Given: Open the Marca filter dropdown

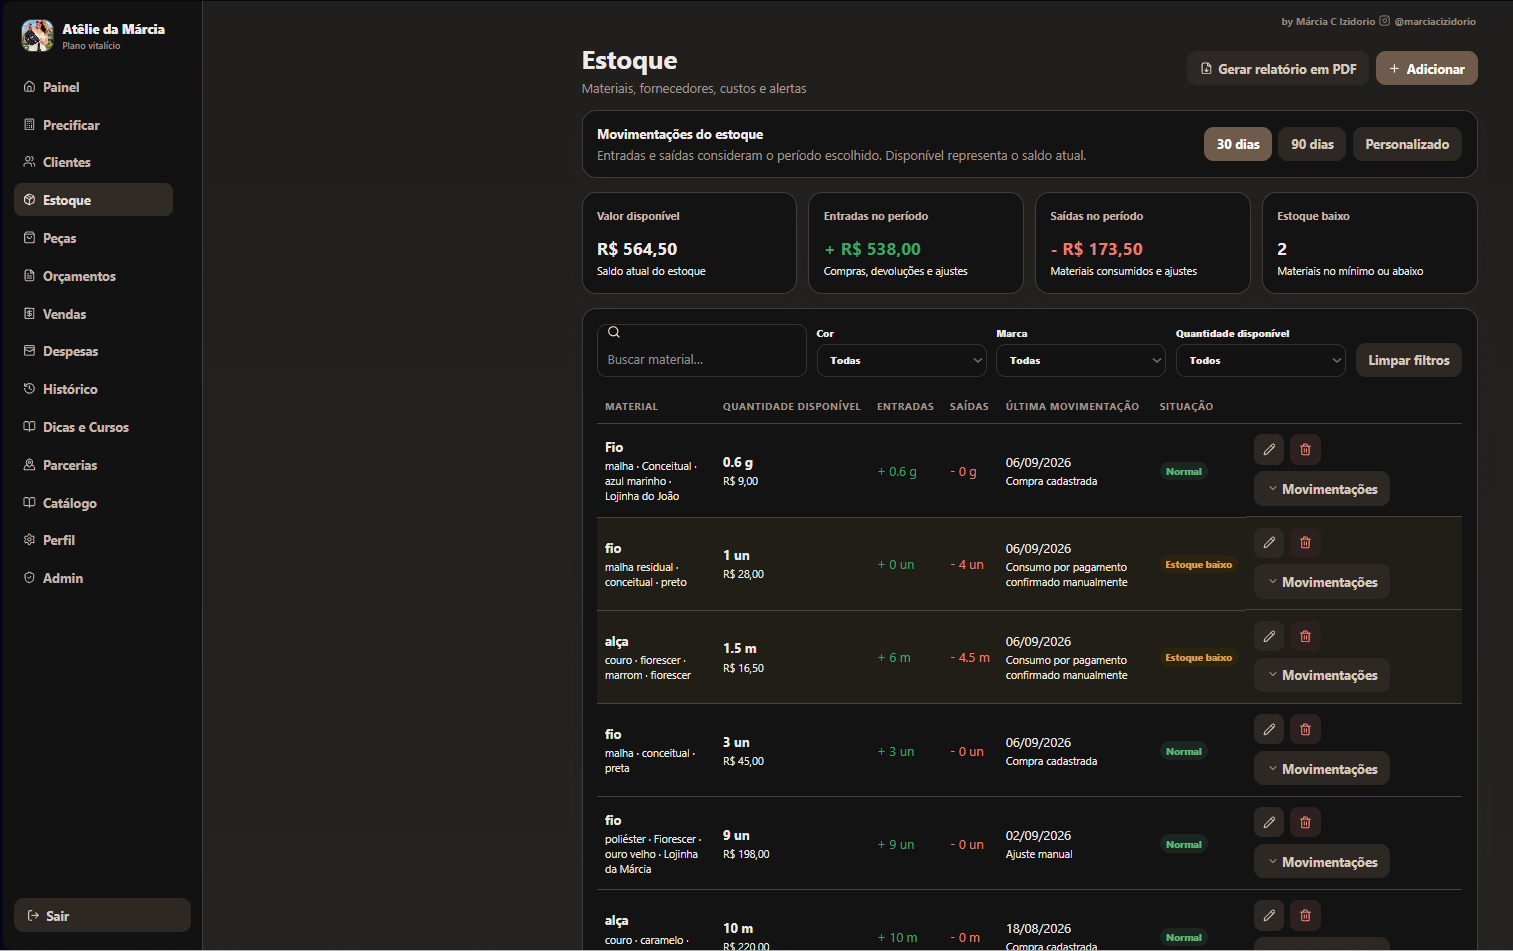Looking at the screenshot, I should (x=1081, y=360).
